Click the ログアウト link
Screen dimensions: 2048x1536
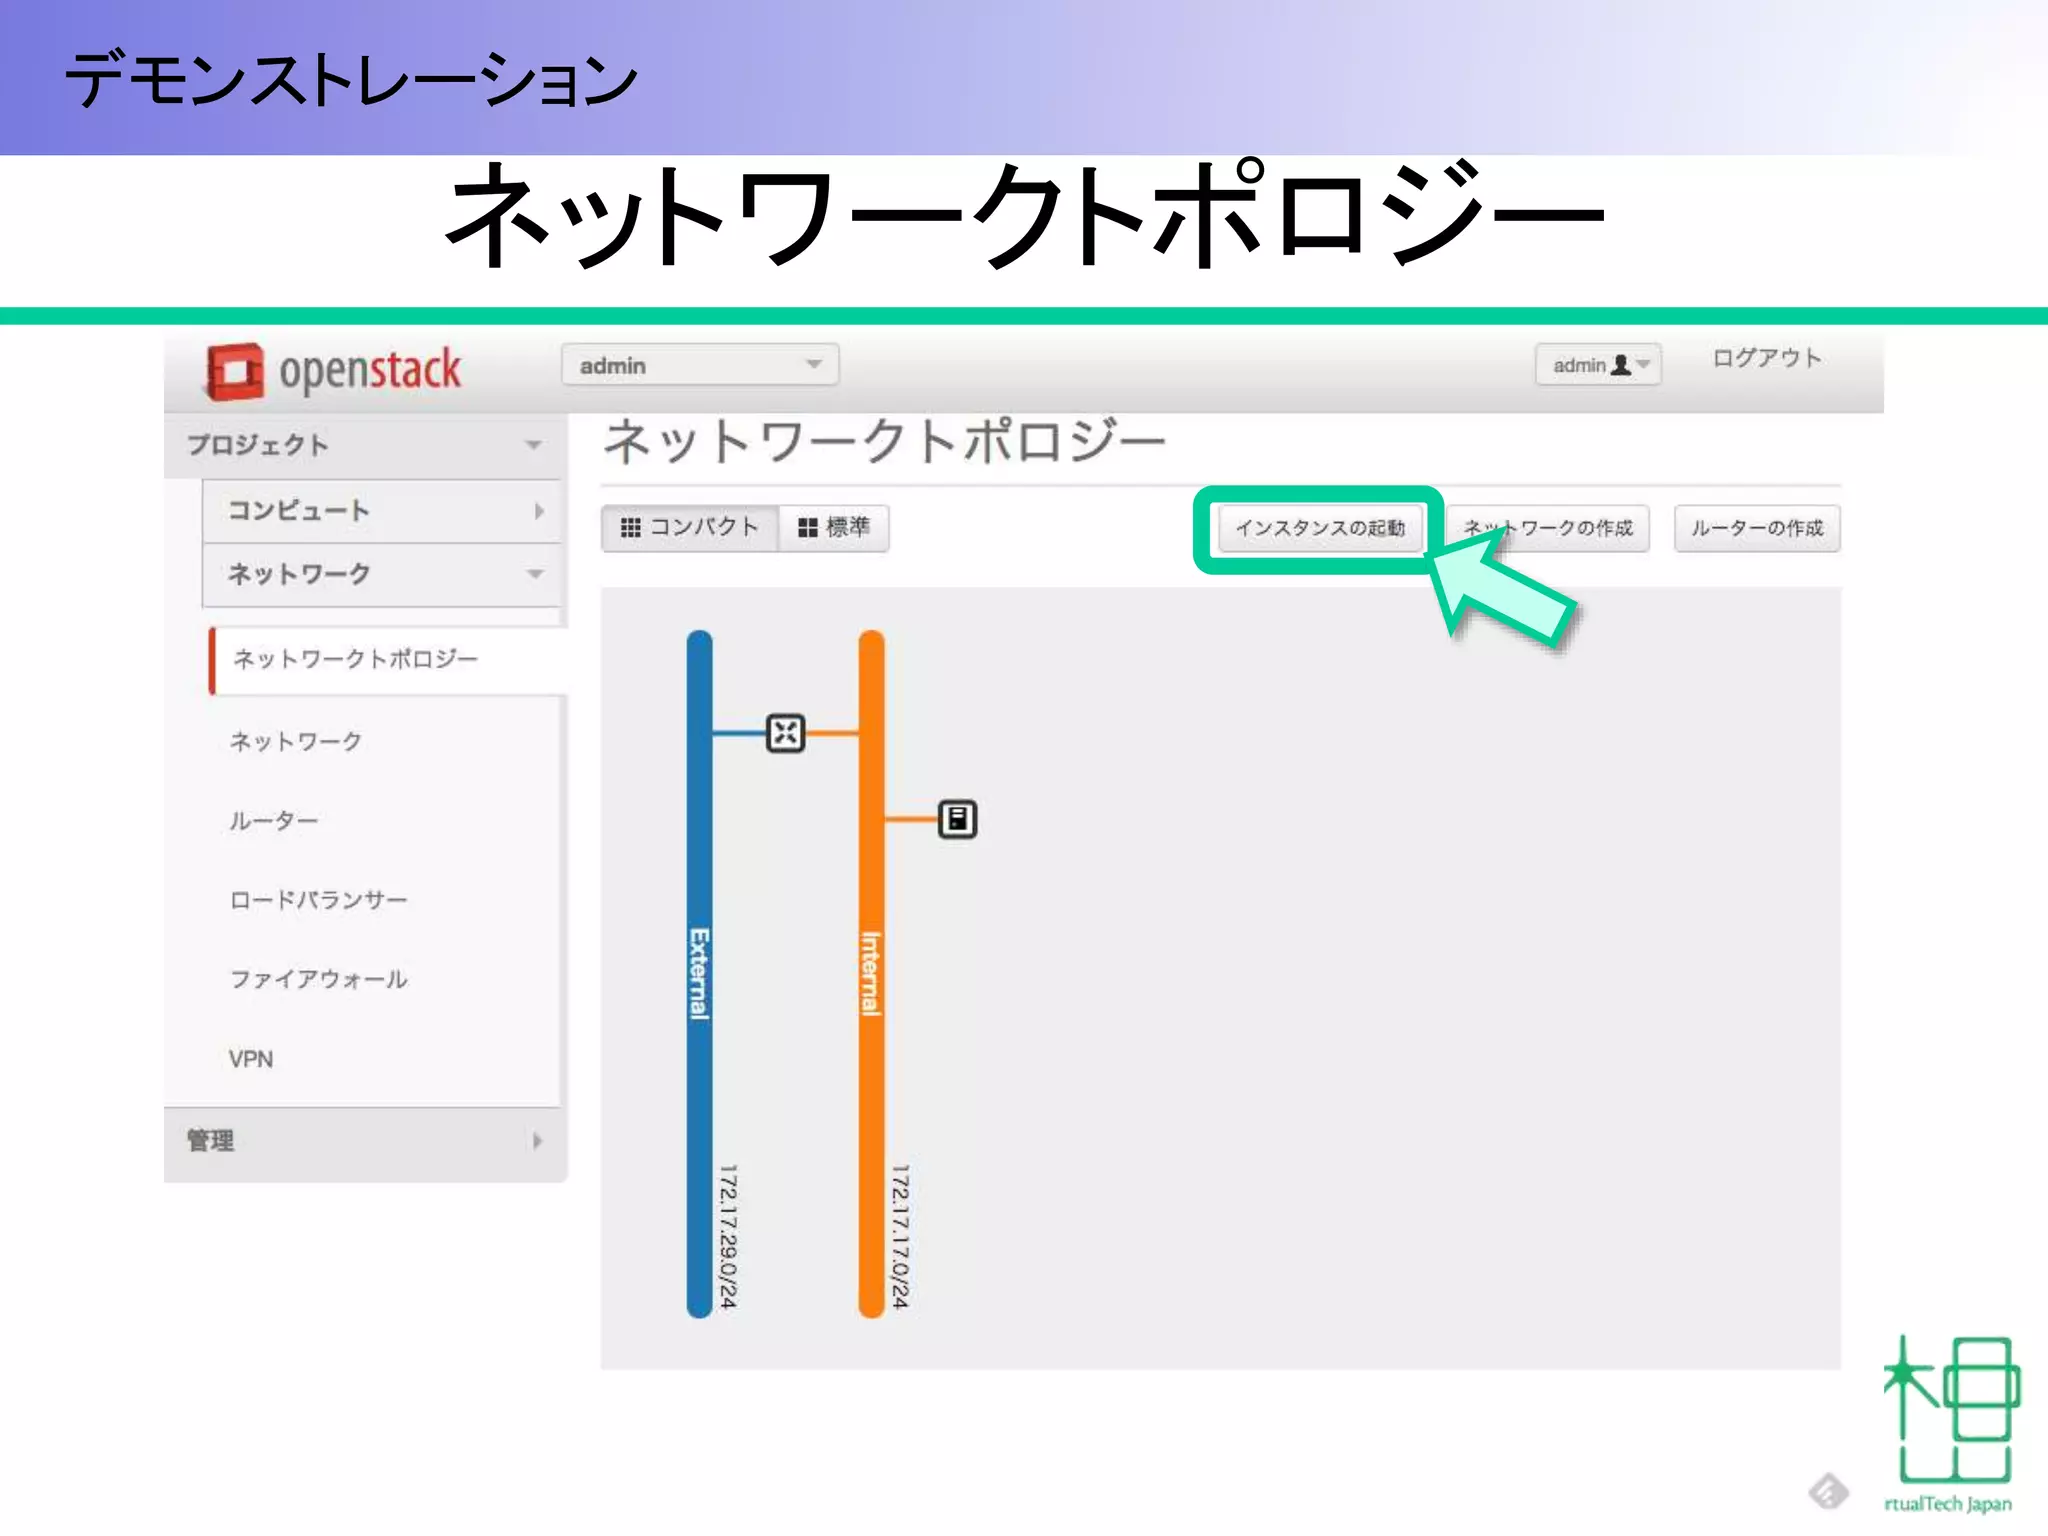pyautogui.click(x=1767, y=358)
